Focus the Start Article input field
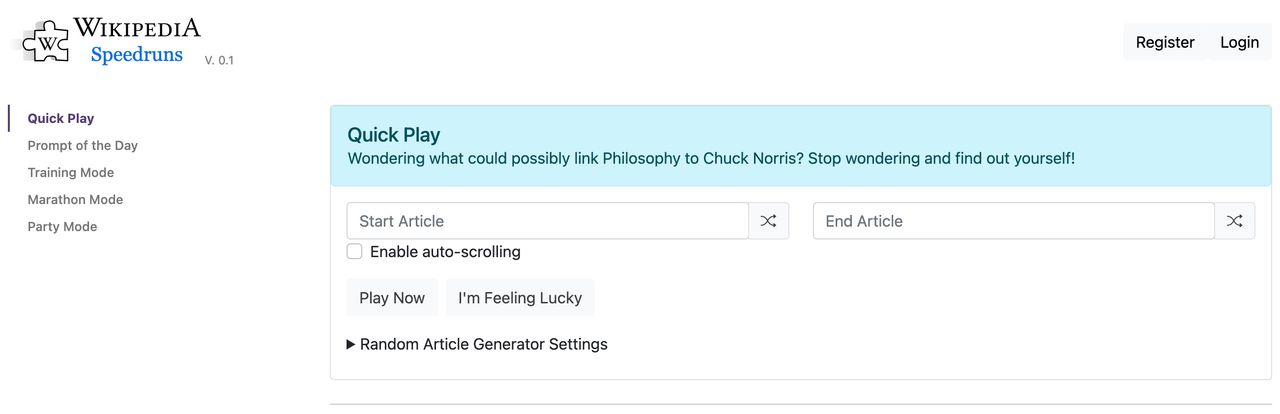 click(x=547, y=221)
